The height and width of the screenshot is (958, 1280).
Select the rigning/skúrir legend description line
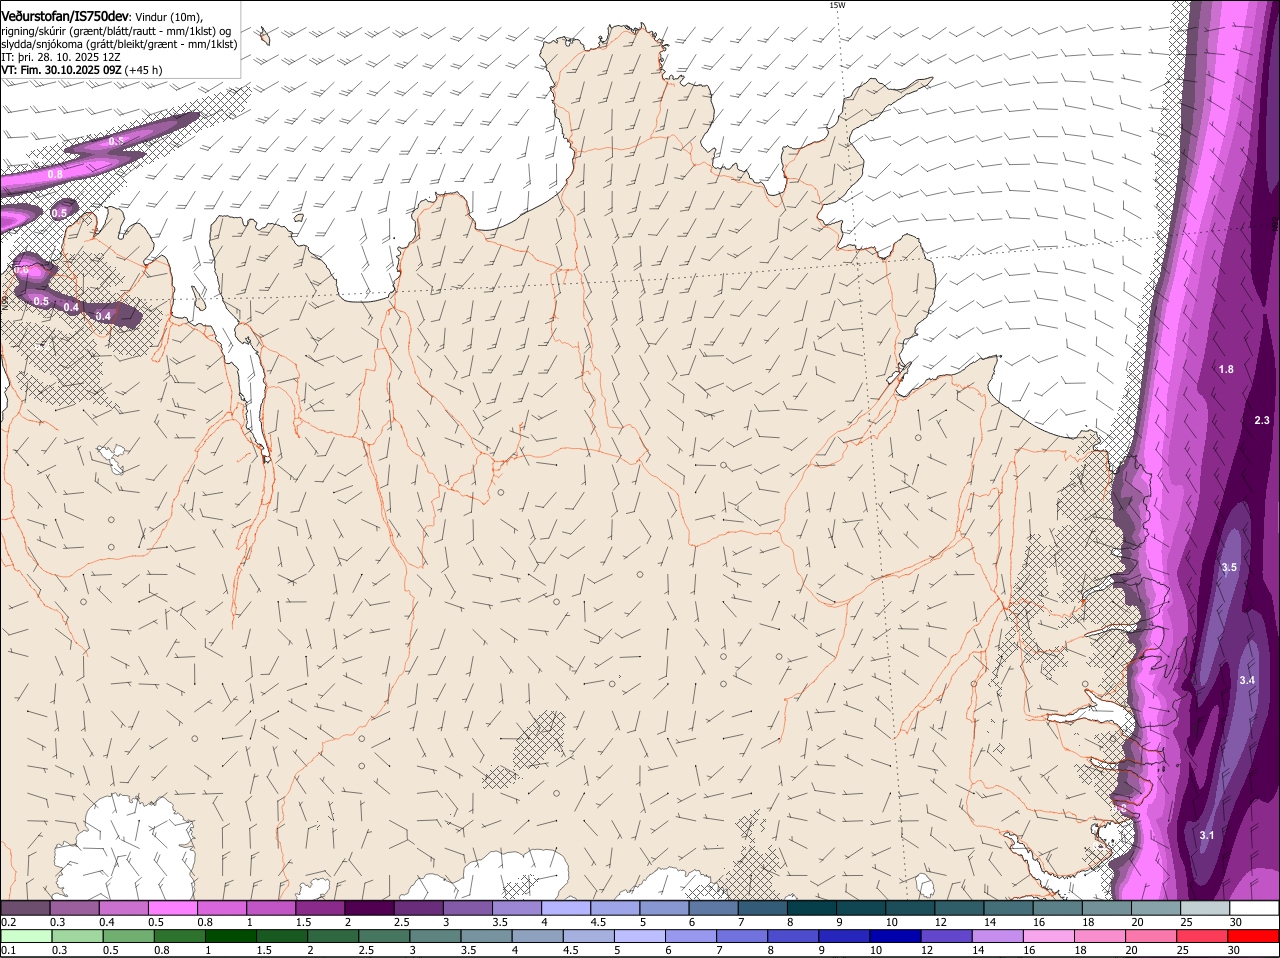coord(116,31)
